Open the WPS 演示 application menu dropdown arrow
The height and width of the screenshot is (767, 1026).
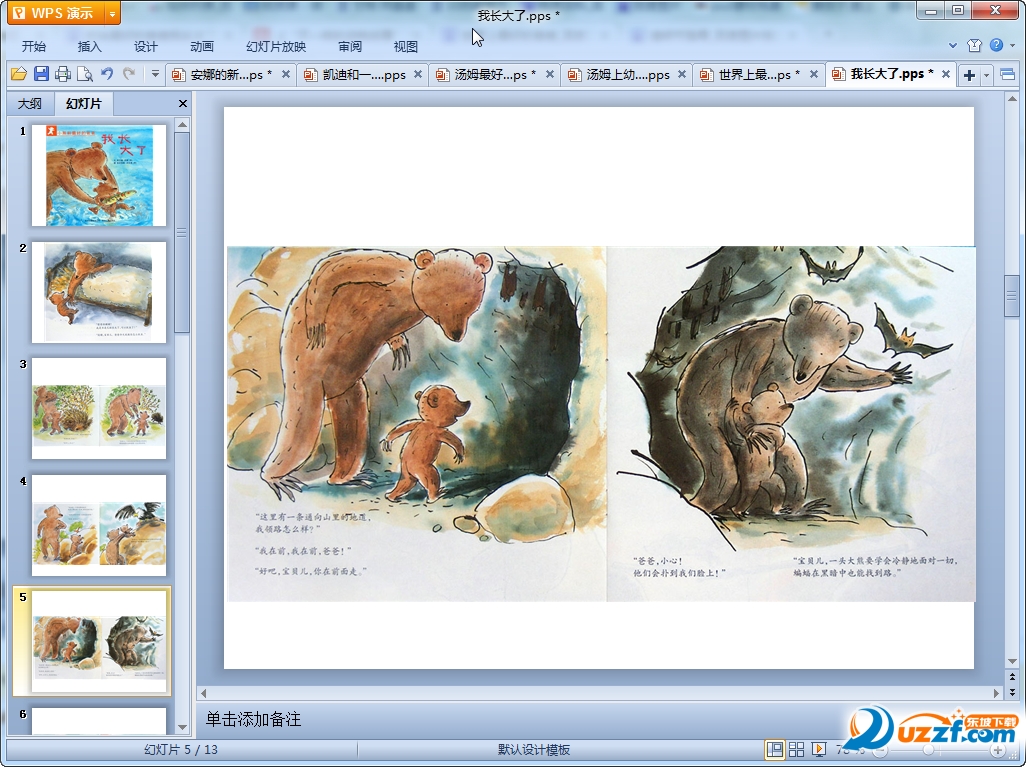[x=113, y=13]
